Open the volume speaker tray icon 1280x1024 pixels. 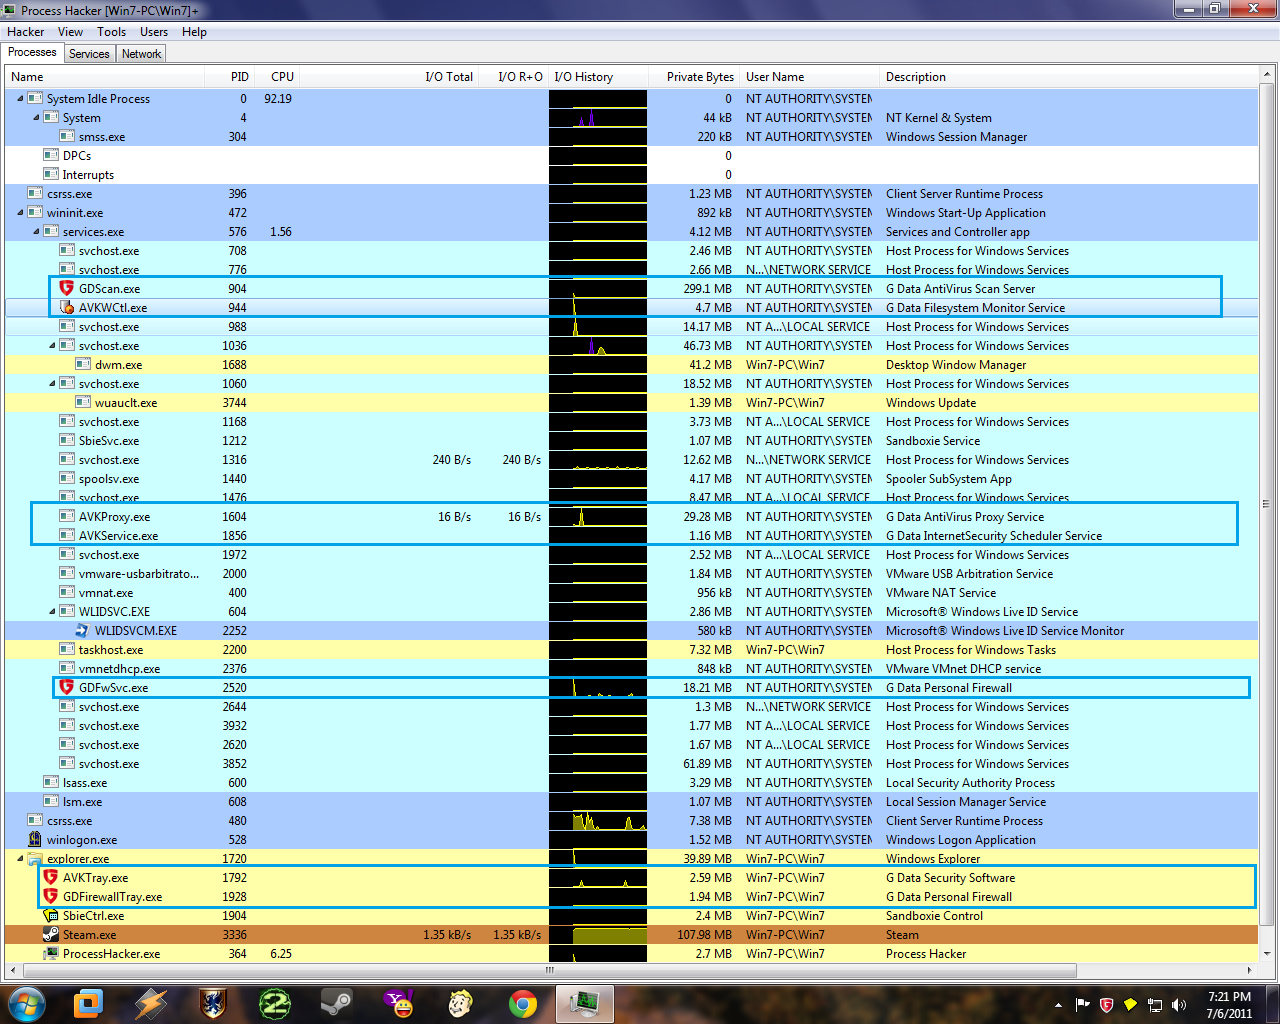[x=1179, y=1004]
